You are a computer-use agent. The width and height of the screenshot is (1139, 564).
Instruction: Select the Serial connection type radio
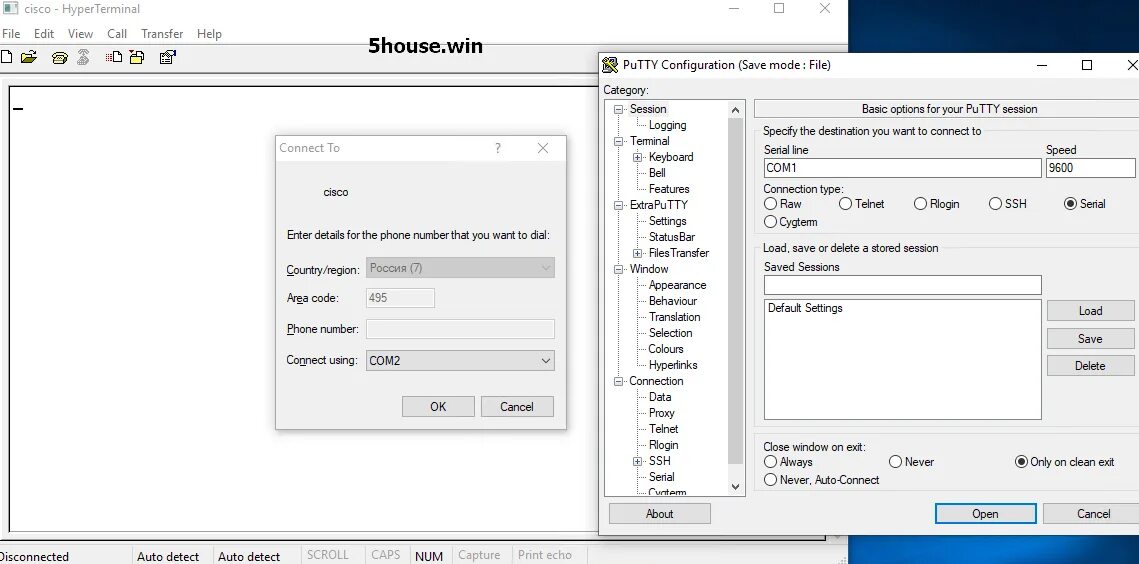(x=1070, y=204)
